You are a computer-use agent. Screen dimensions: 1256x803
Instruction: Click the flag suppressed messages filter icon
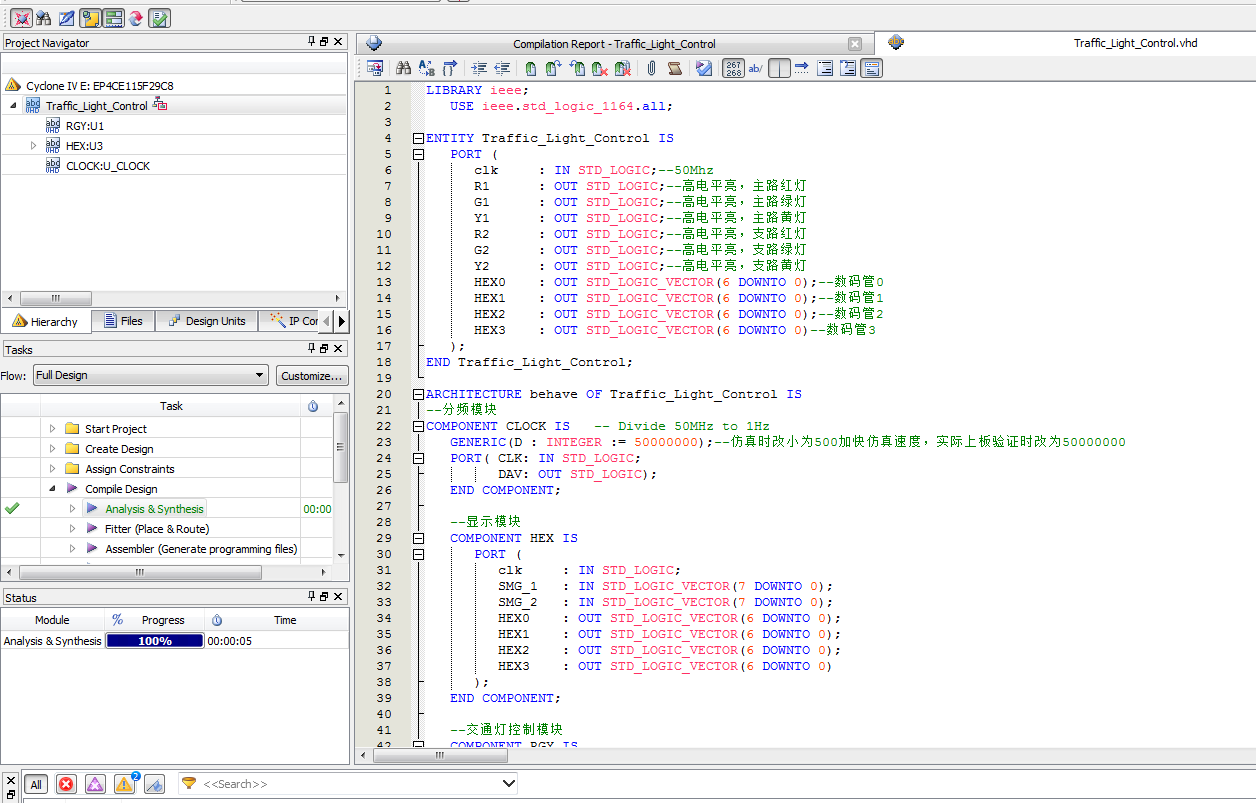(154, 785)
